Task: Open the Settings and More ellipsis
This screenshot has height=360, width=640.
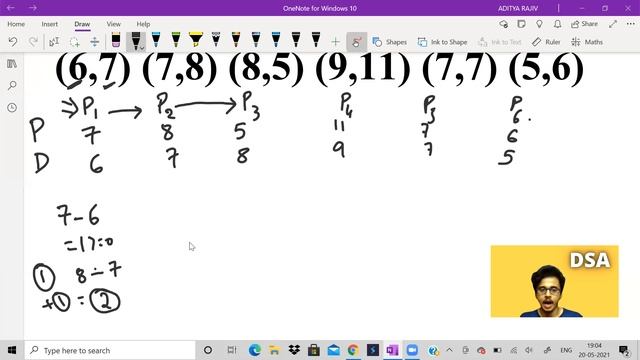Action: (x=631, y=24)
